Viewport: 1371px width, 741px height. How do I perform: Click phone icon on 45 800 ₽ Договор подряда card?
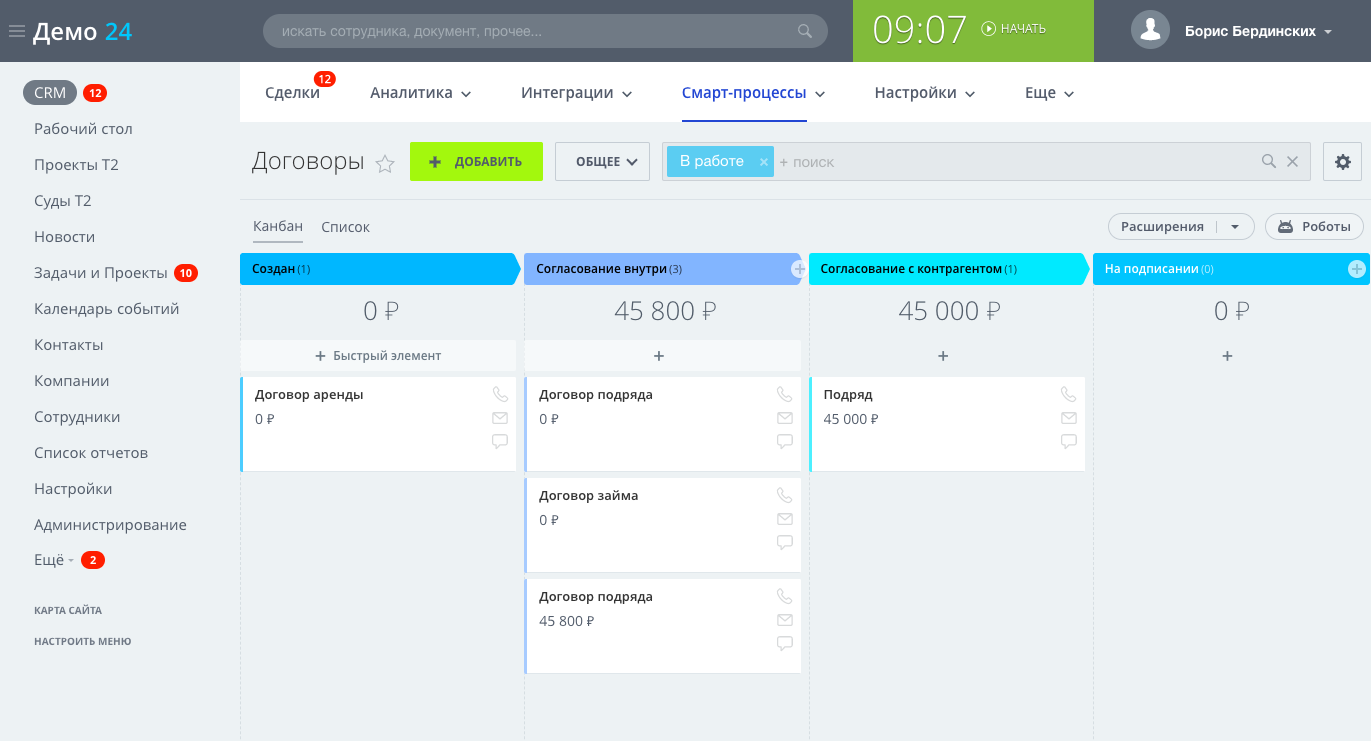[x=784, y=597]
